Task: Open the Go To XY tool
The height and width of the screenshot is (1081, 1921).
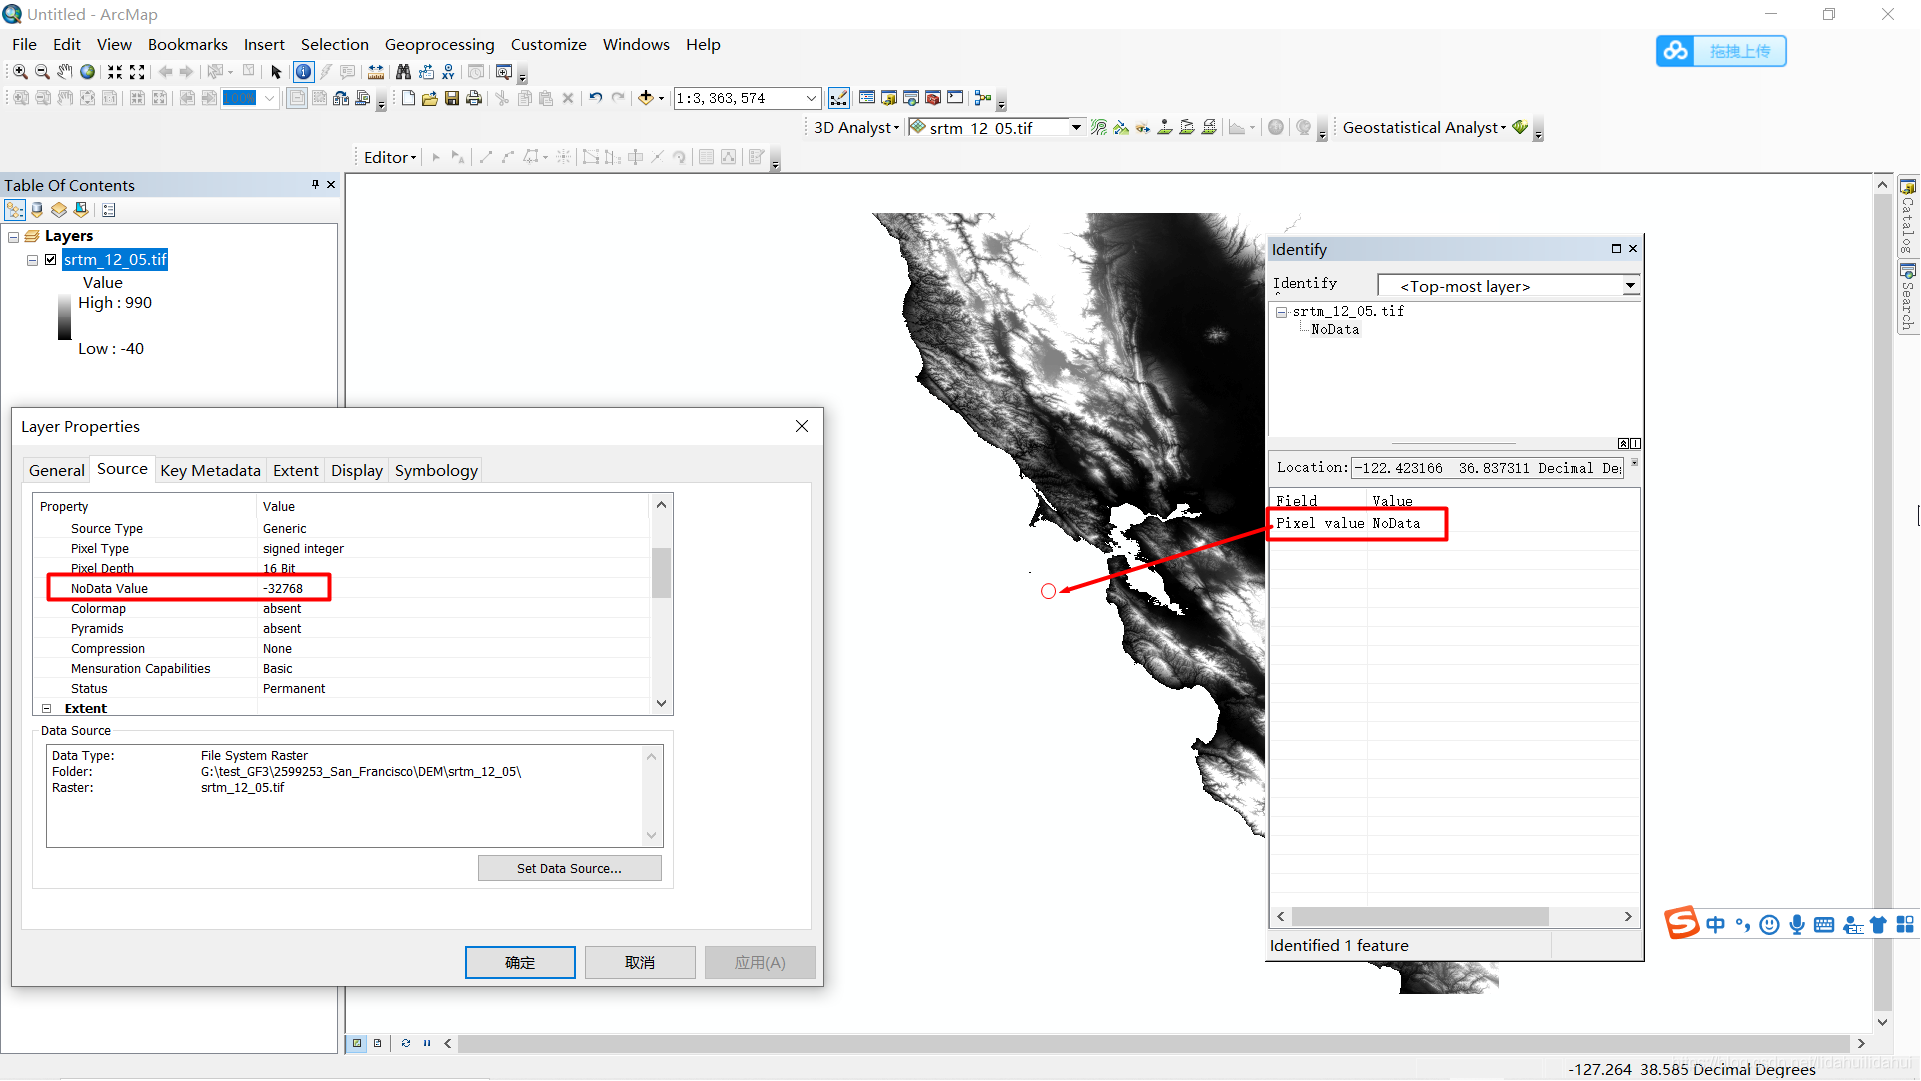Action: [448, 72]
